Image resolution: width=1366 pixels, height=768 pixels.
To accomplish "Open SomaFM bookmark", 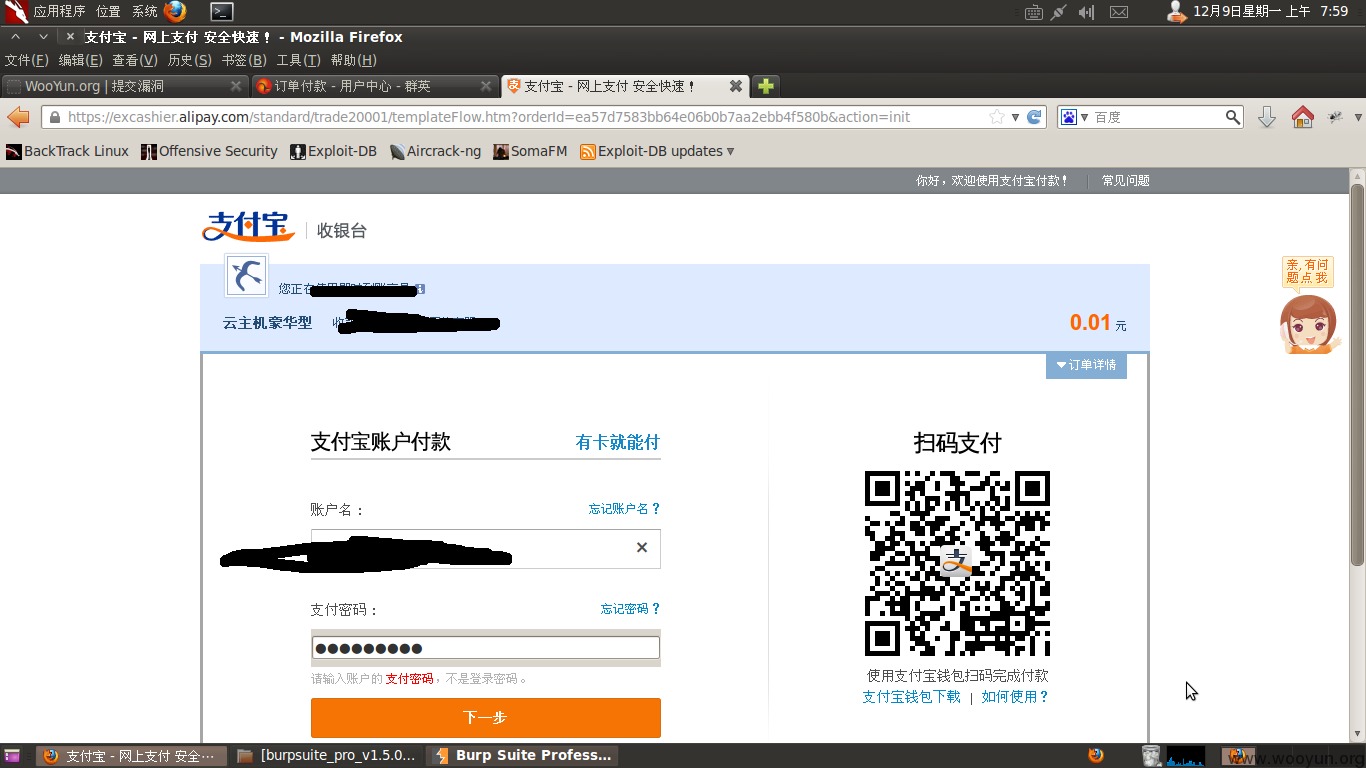I will click(x=530, y=151).
